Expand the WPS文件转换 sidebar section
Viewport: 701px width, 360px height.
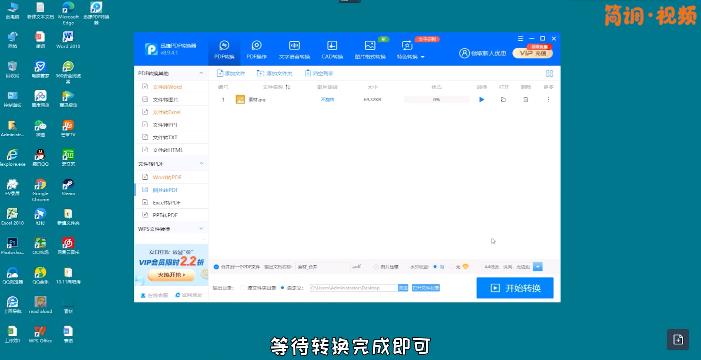(202, 229)
